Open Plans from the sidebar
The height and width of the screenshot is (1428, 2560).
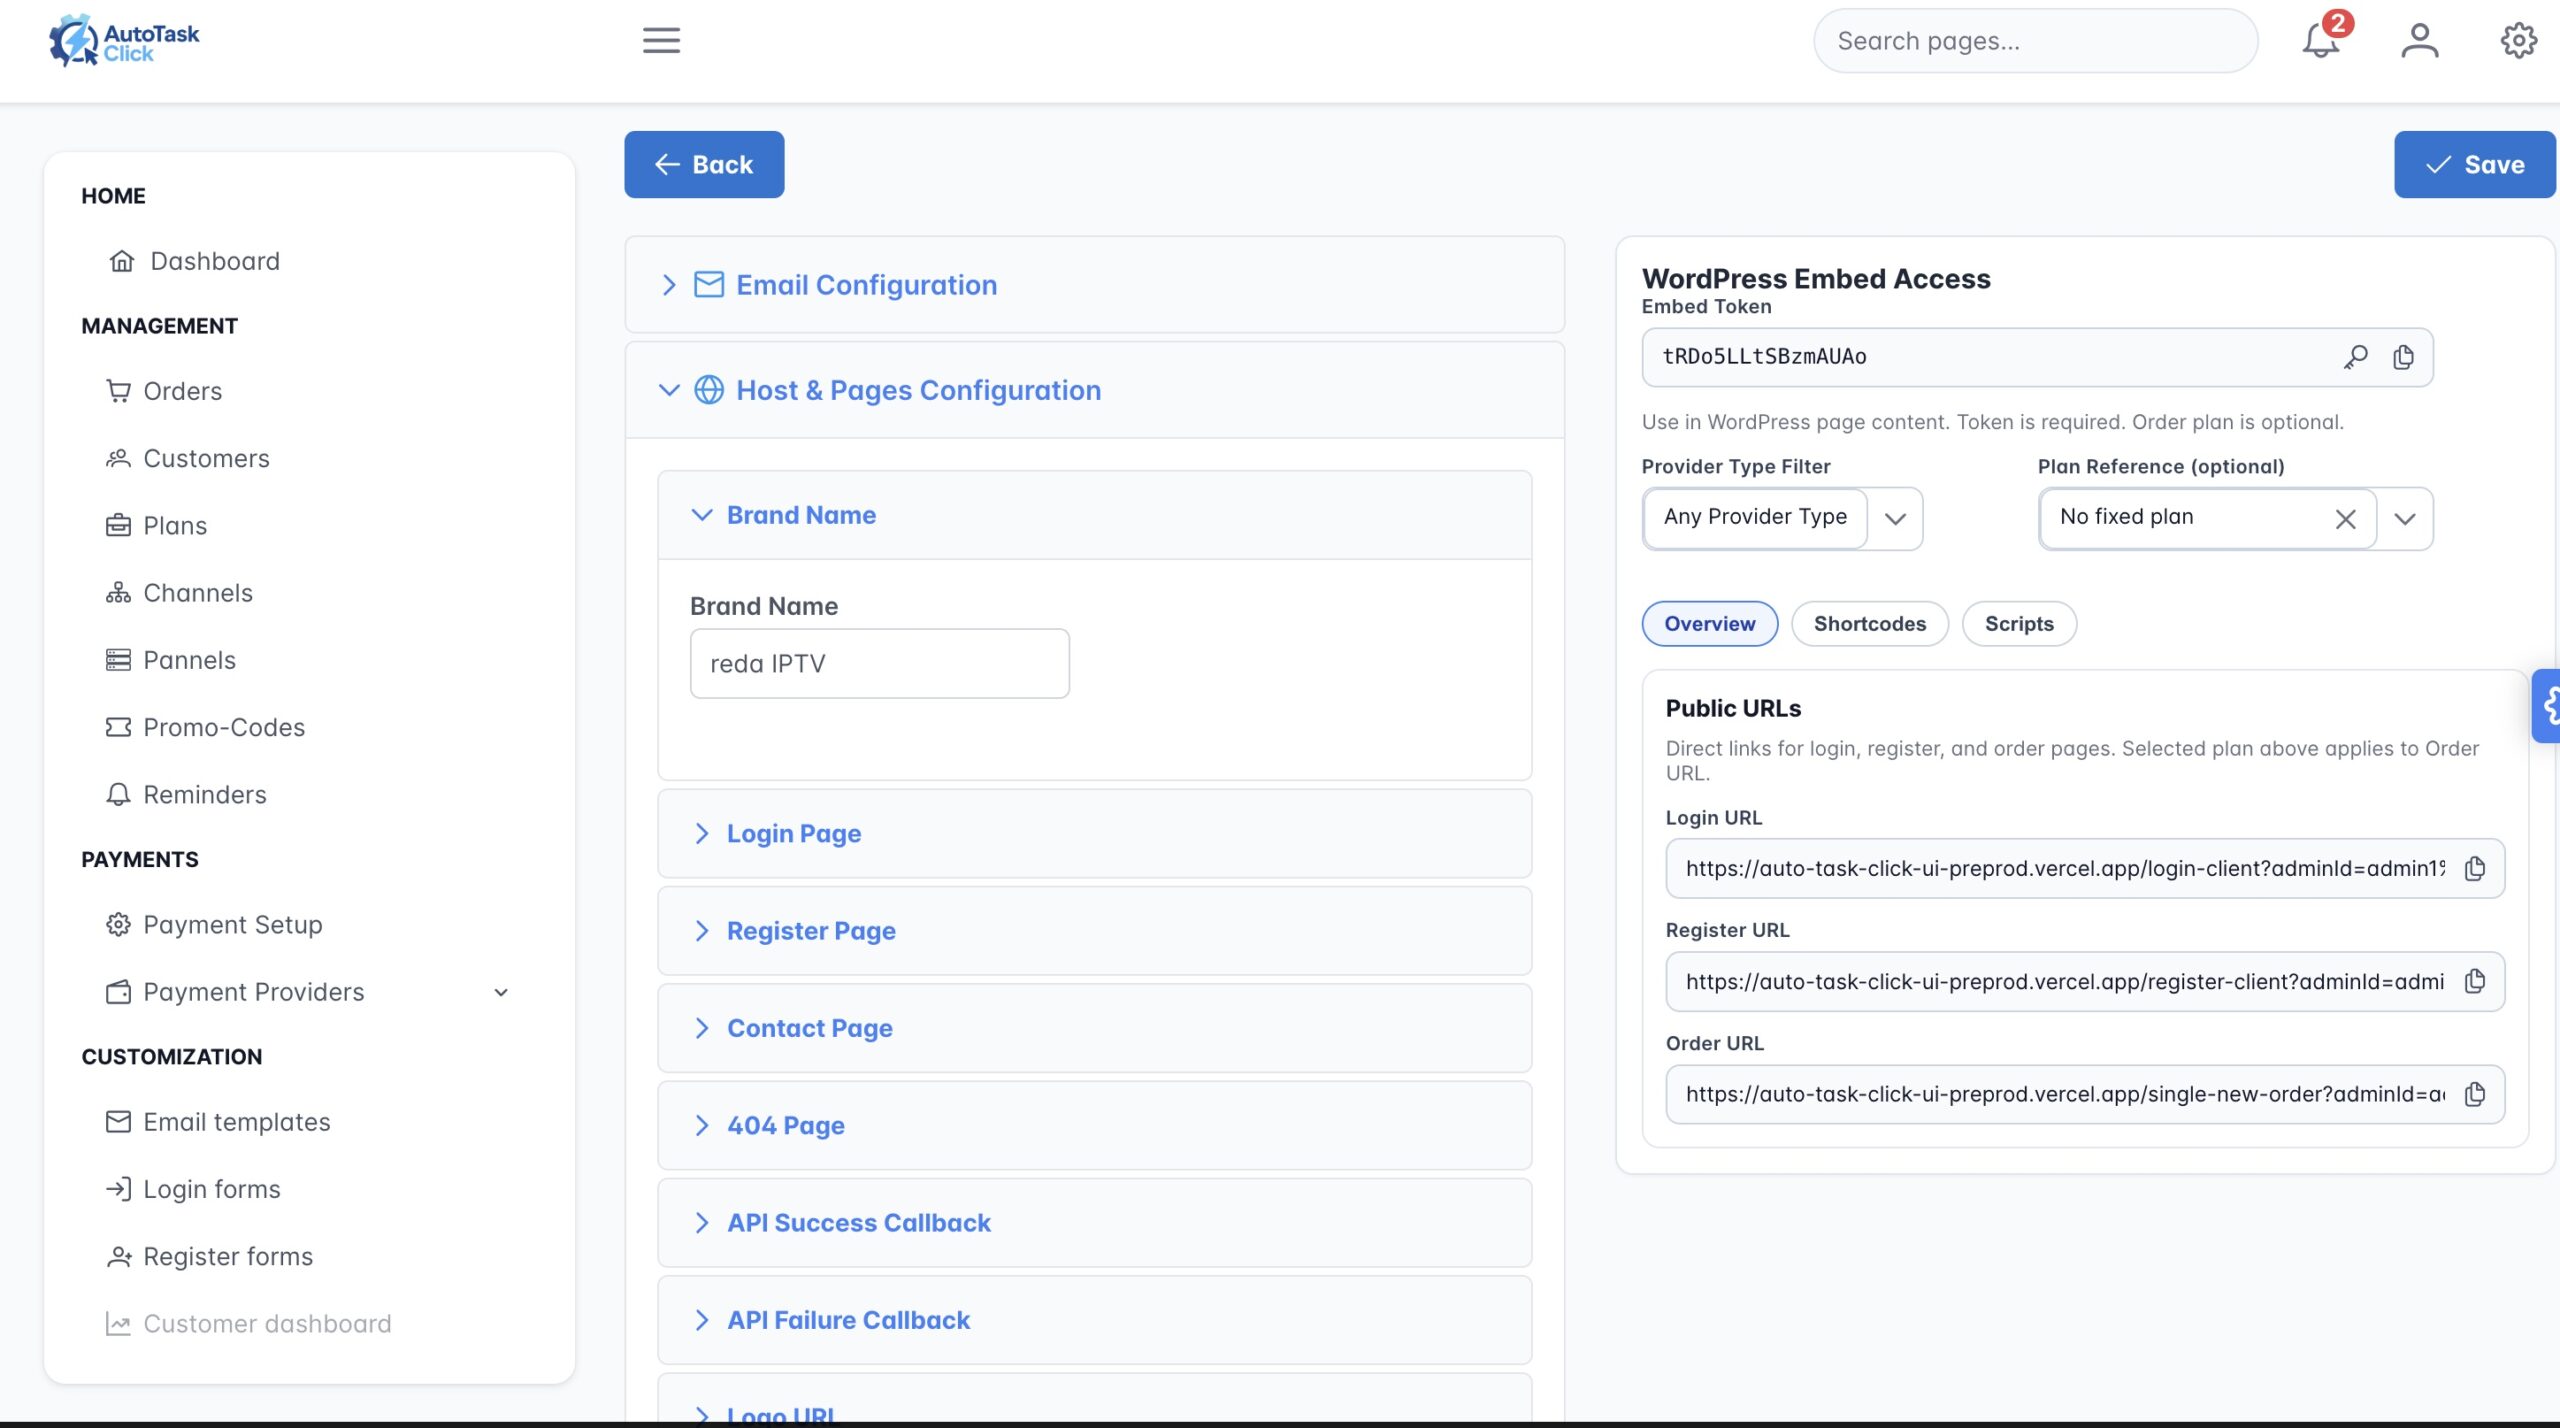(156, 525)
